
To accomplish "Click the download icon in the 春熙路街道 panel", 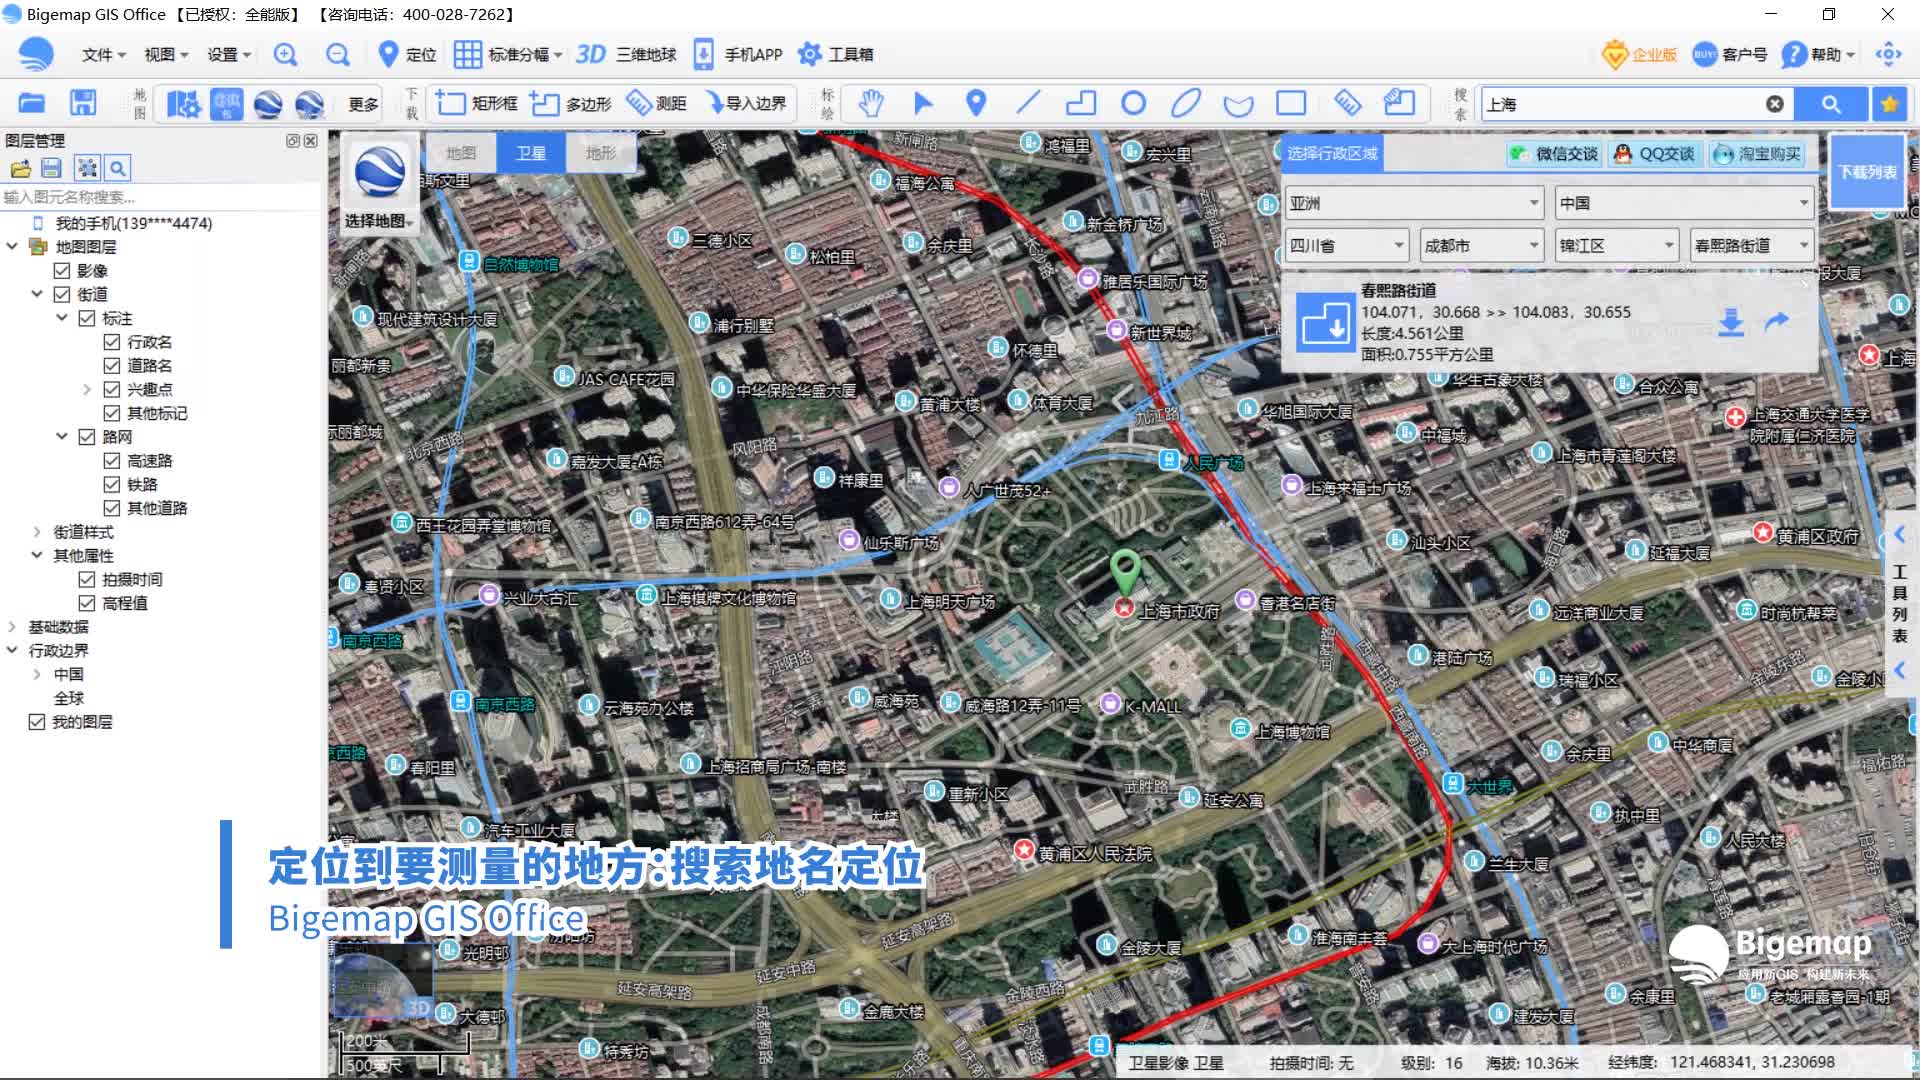I will tap(1730, 323).
